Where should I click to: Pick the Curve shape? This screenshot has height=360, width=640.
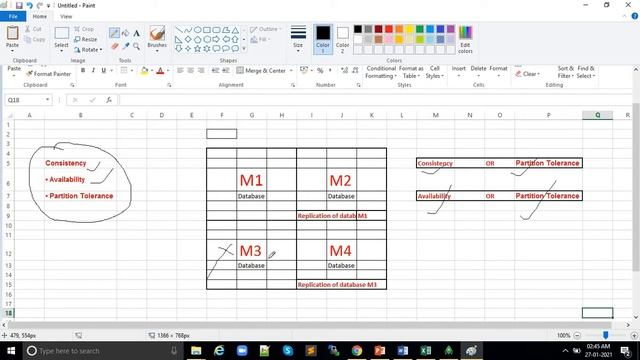click(x=188, y=30)
